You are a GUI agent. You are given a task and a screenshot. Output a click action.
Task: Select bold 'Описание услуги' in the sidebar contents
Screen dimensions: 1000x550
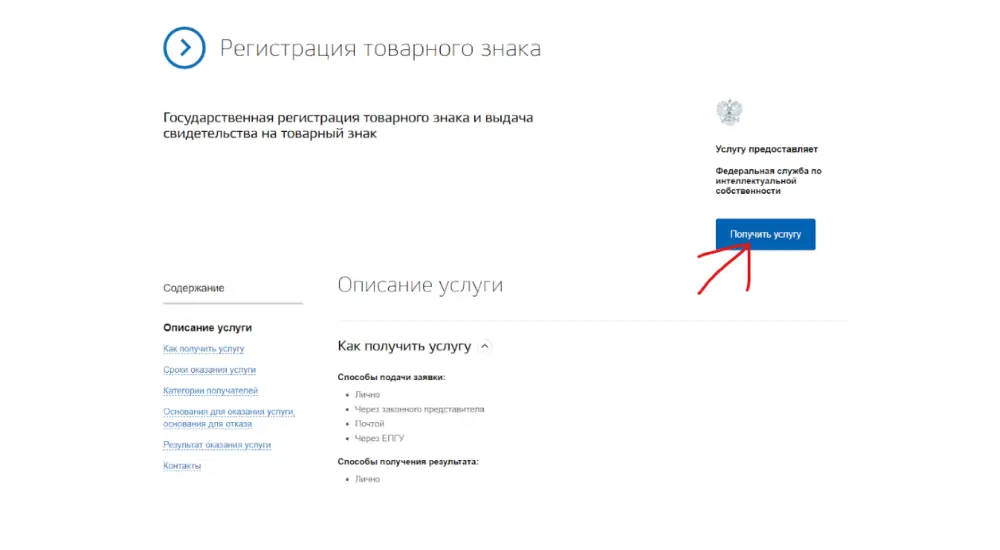[x=207, y=327]
